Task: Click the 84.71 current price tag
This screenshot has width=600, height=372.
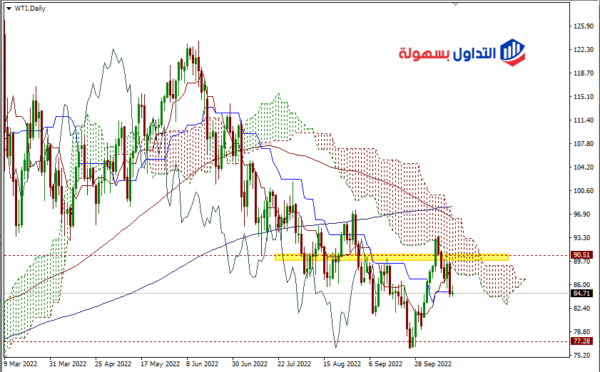Action: click(x=581, y=294)
